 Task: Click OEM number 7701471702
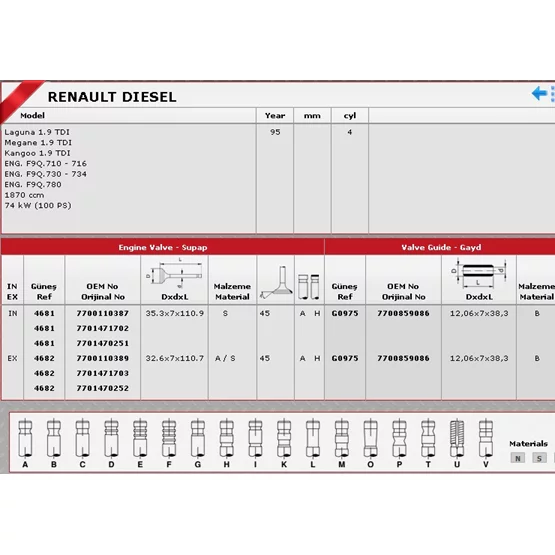click(103, 328)
